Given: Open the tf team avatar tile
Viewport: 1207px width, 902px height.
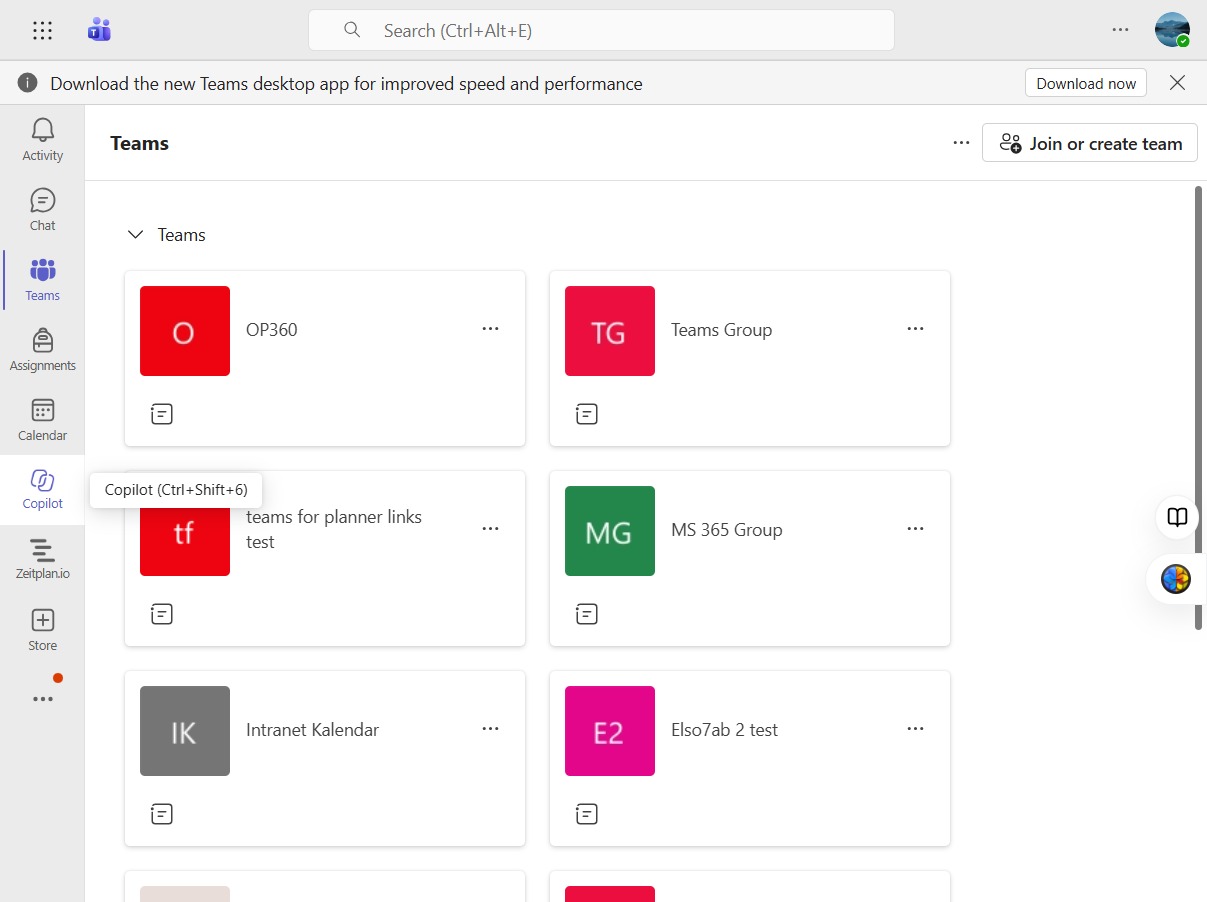Looking at the screenshot, I should coord(185,541).
